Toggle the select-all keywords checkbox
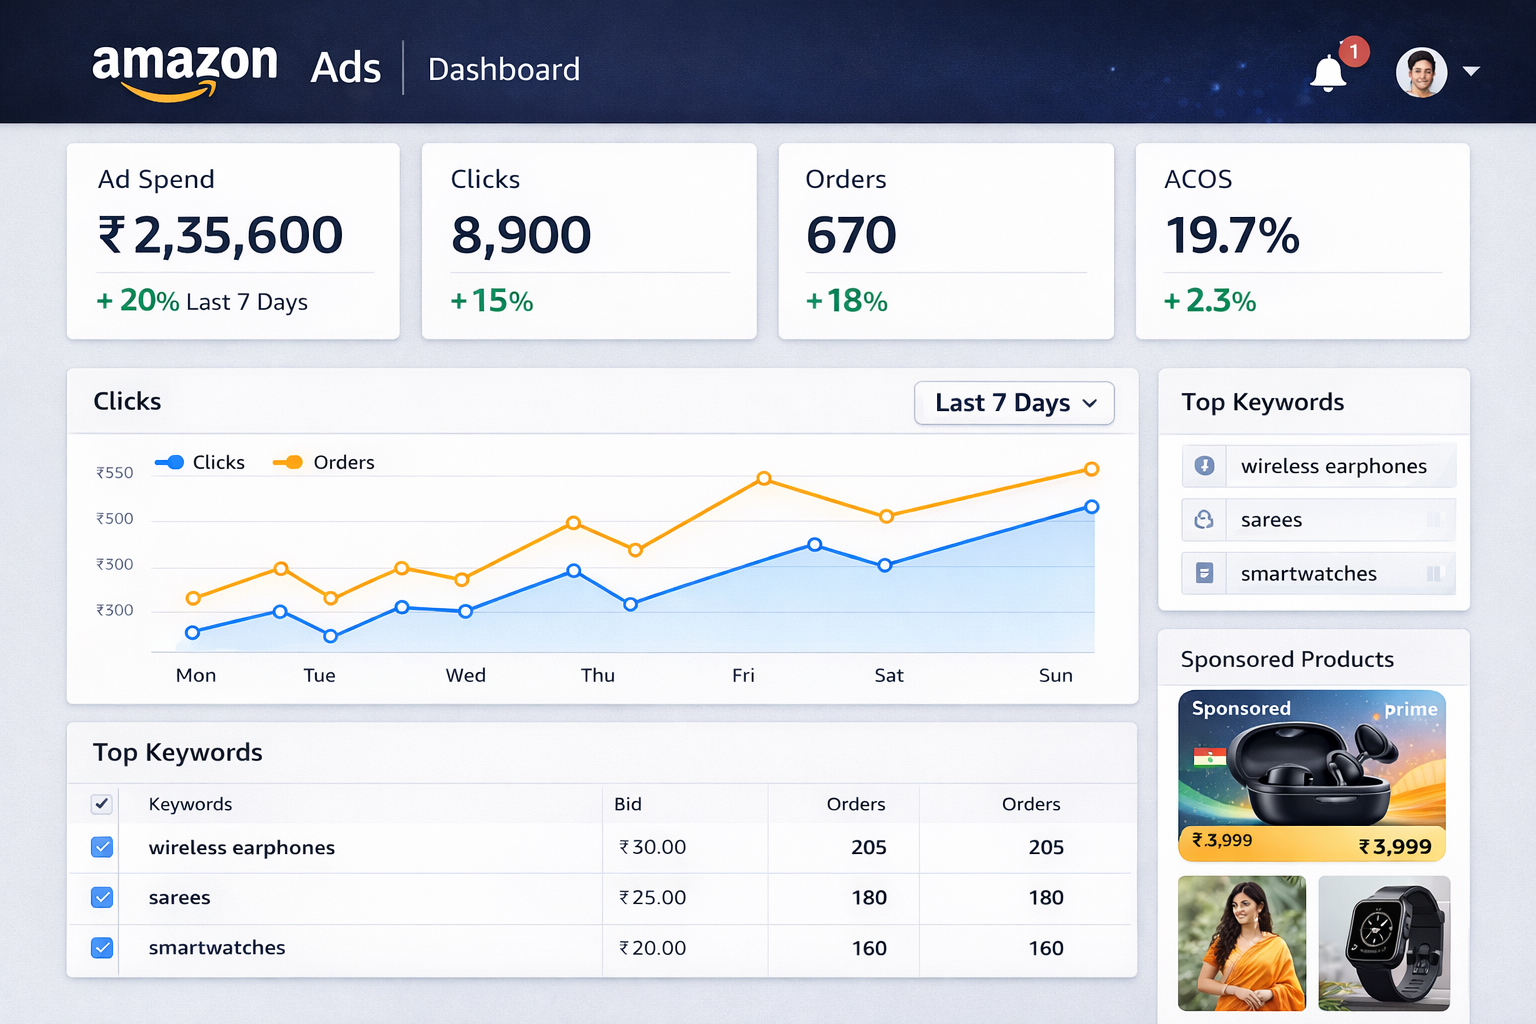This screenshot has width=1536, height=1024. (x=102, y=804)
